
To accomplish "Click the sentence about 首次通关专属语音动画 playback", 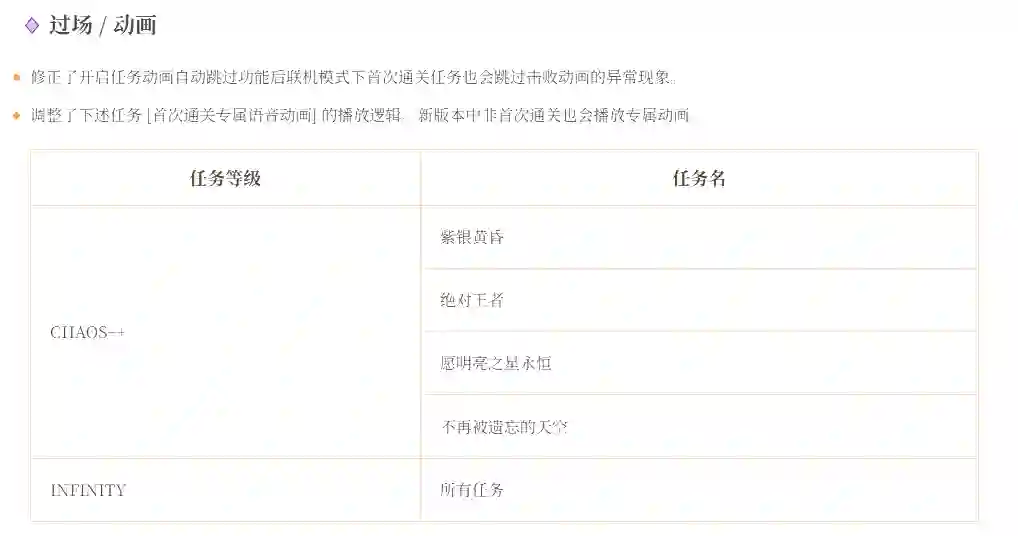I will [360, 116].
